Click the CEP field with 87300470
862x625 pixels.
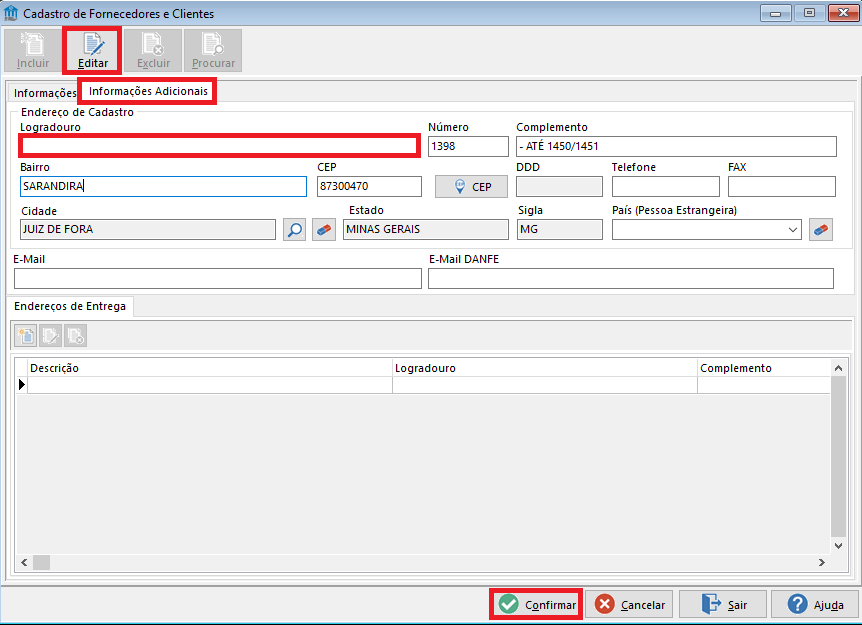click(369, 186)
